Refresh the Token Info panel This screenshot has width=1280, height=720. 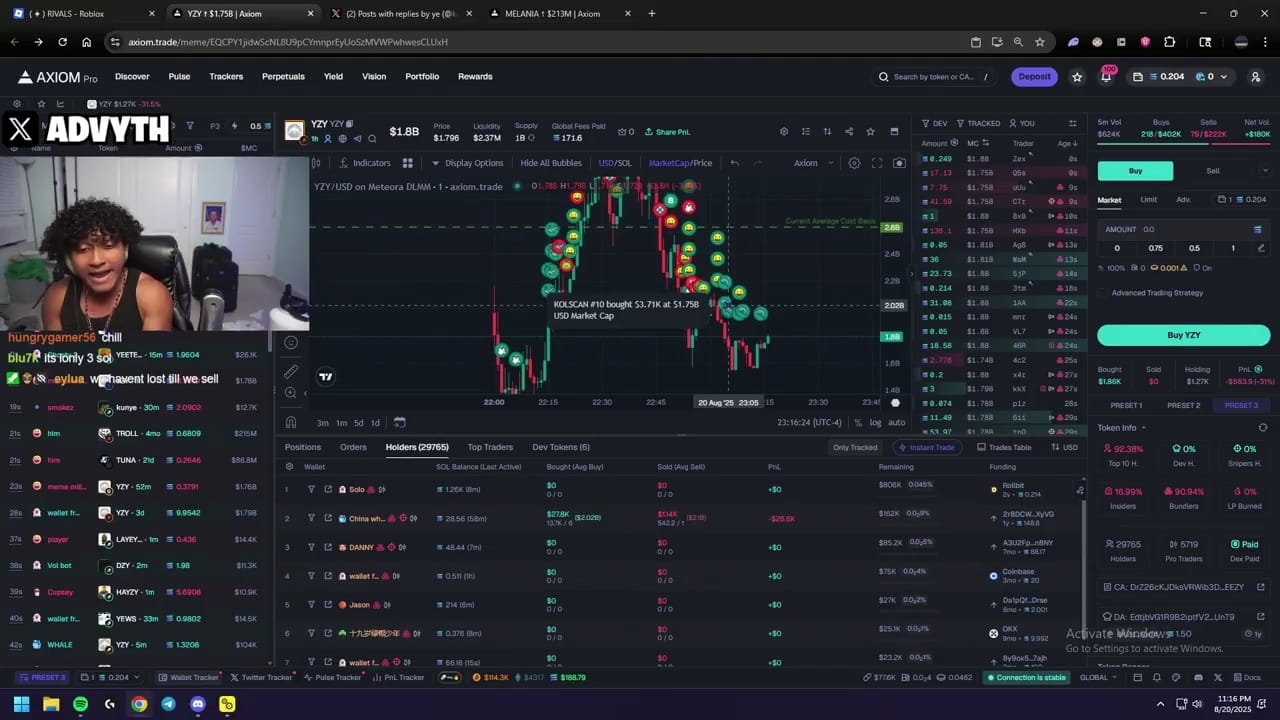click(1263, 428)
